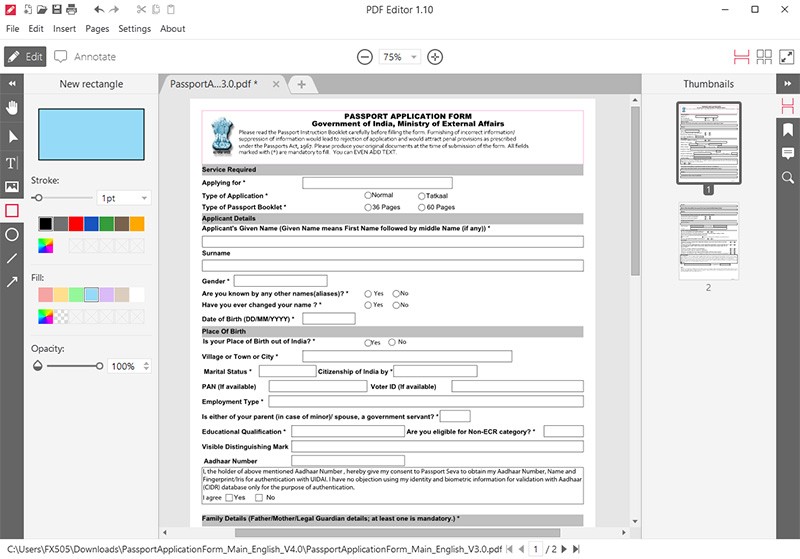Open page 2 thumbnail

point(708,241)
